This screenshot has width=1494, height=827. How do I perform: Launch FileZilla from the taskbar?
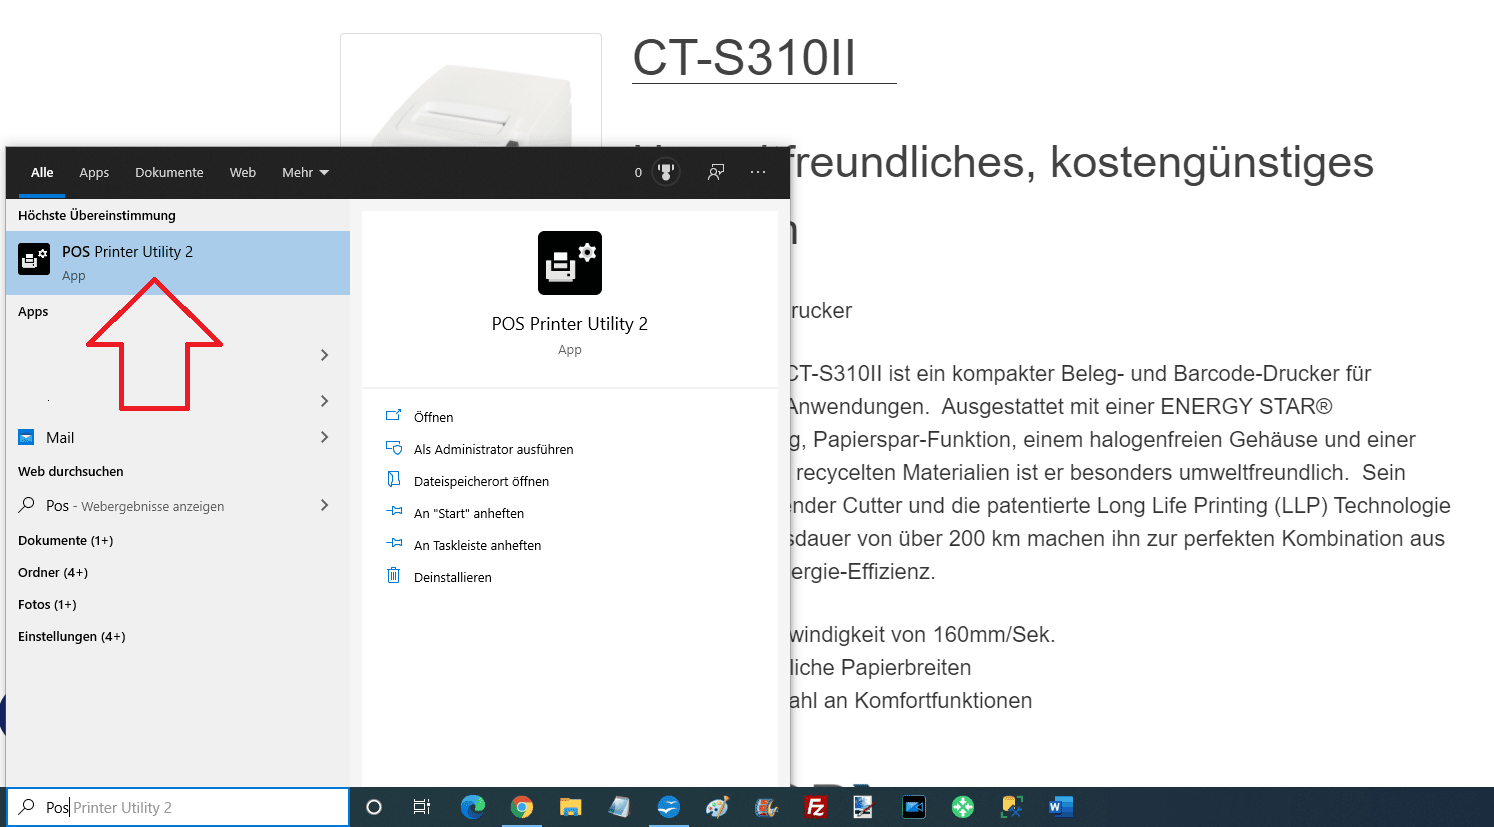[815, 807]
